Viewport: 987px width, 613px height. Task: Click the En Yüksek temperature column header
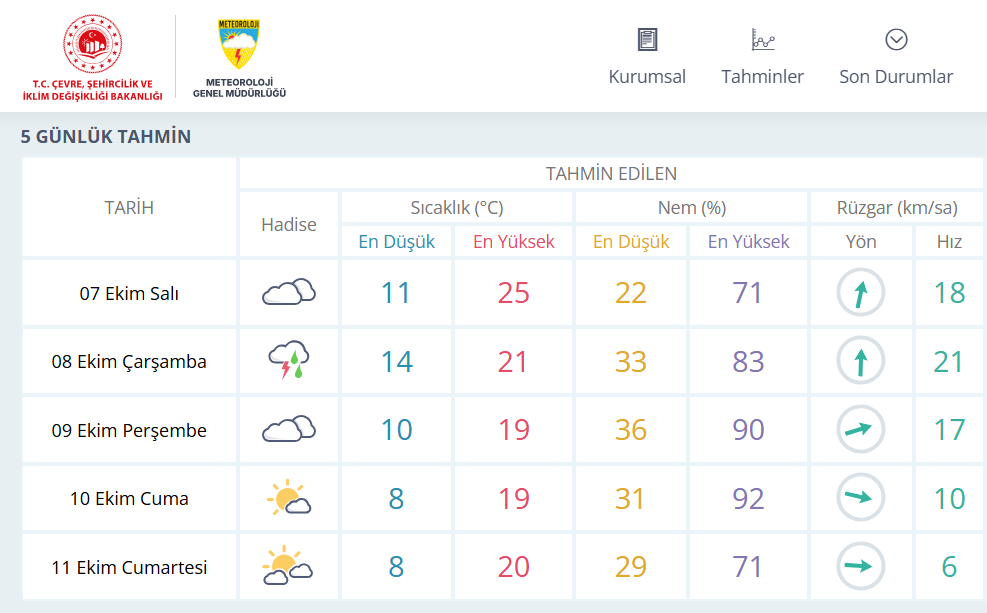(513, 241)
